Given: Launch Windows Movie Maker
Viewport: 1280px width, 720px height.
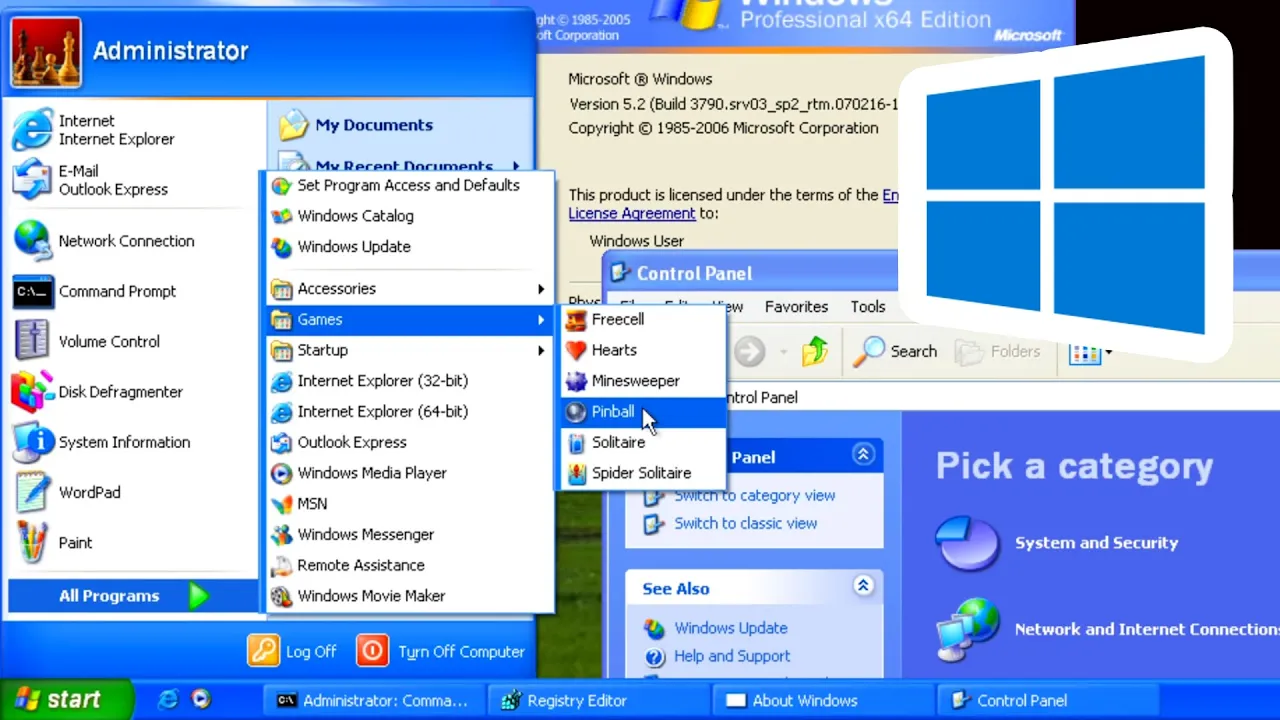Looking at the screenshot, I should (409, 596).
